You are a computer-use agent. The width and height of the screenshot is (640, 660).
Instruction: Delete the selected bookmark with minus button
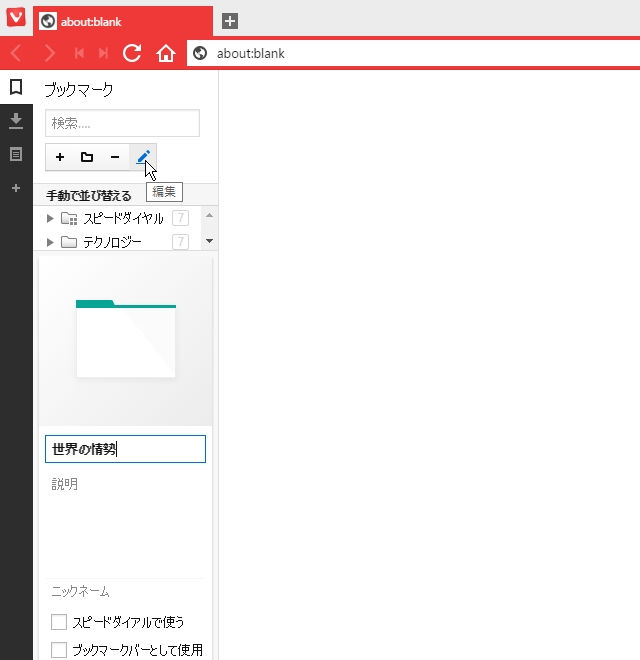(115, 157)
